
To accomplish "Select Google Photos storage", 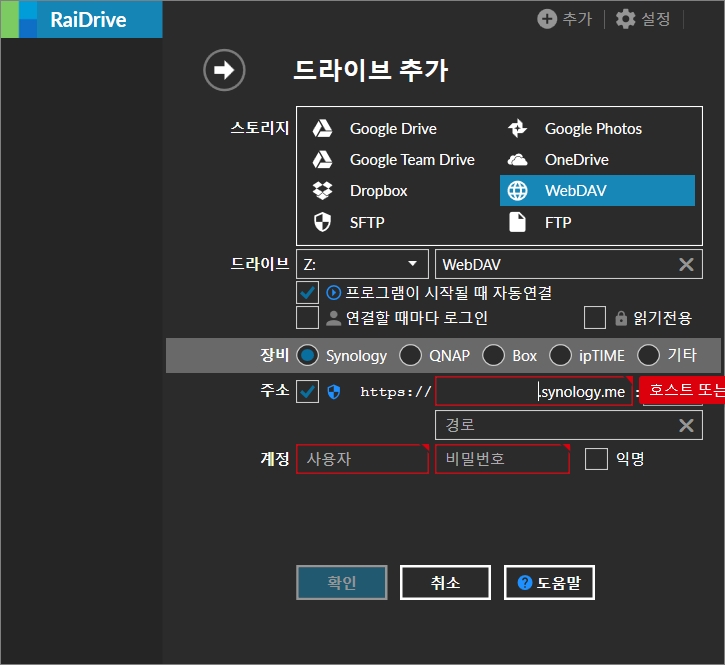I will (597, 129).
